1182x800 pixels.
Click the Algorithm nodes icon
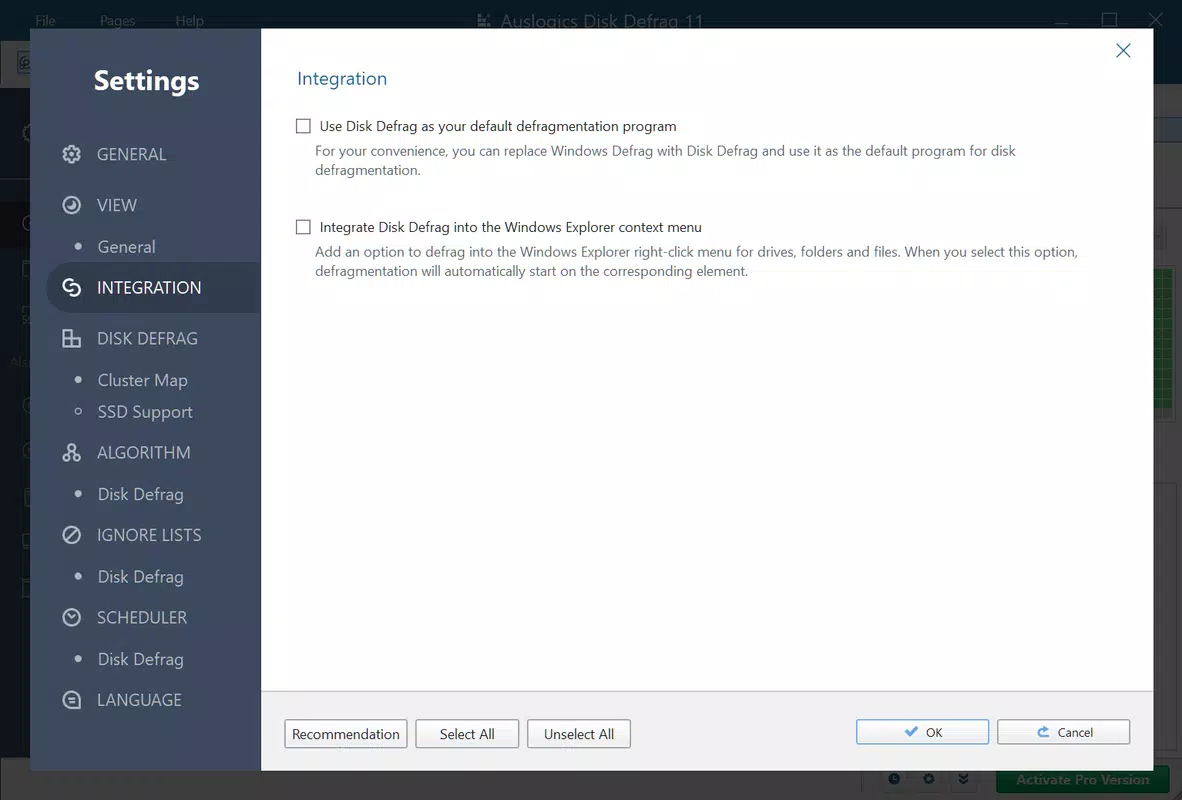point(72,452)
